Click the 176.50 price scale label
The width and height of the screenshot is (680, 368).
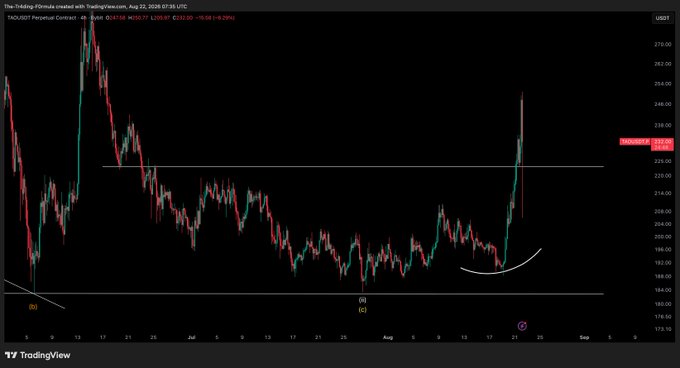pyautogui.click(x=662, y=316)
